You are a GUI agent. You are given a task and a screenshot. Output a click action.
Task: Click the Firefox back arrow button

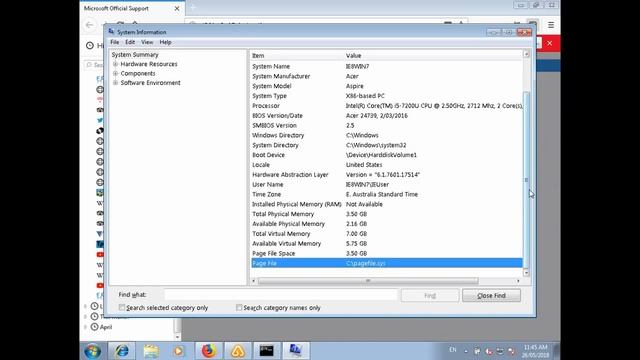click(x=89, y=25)
